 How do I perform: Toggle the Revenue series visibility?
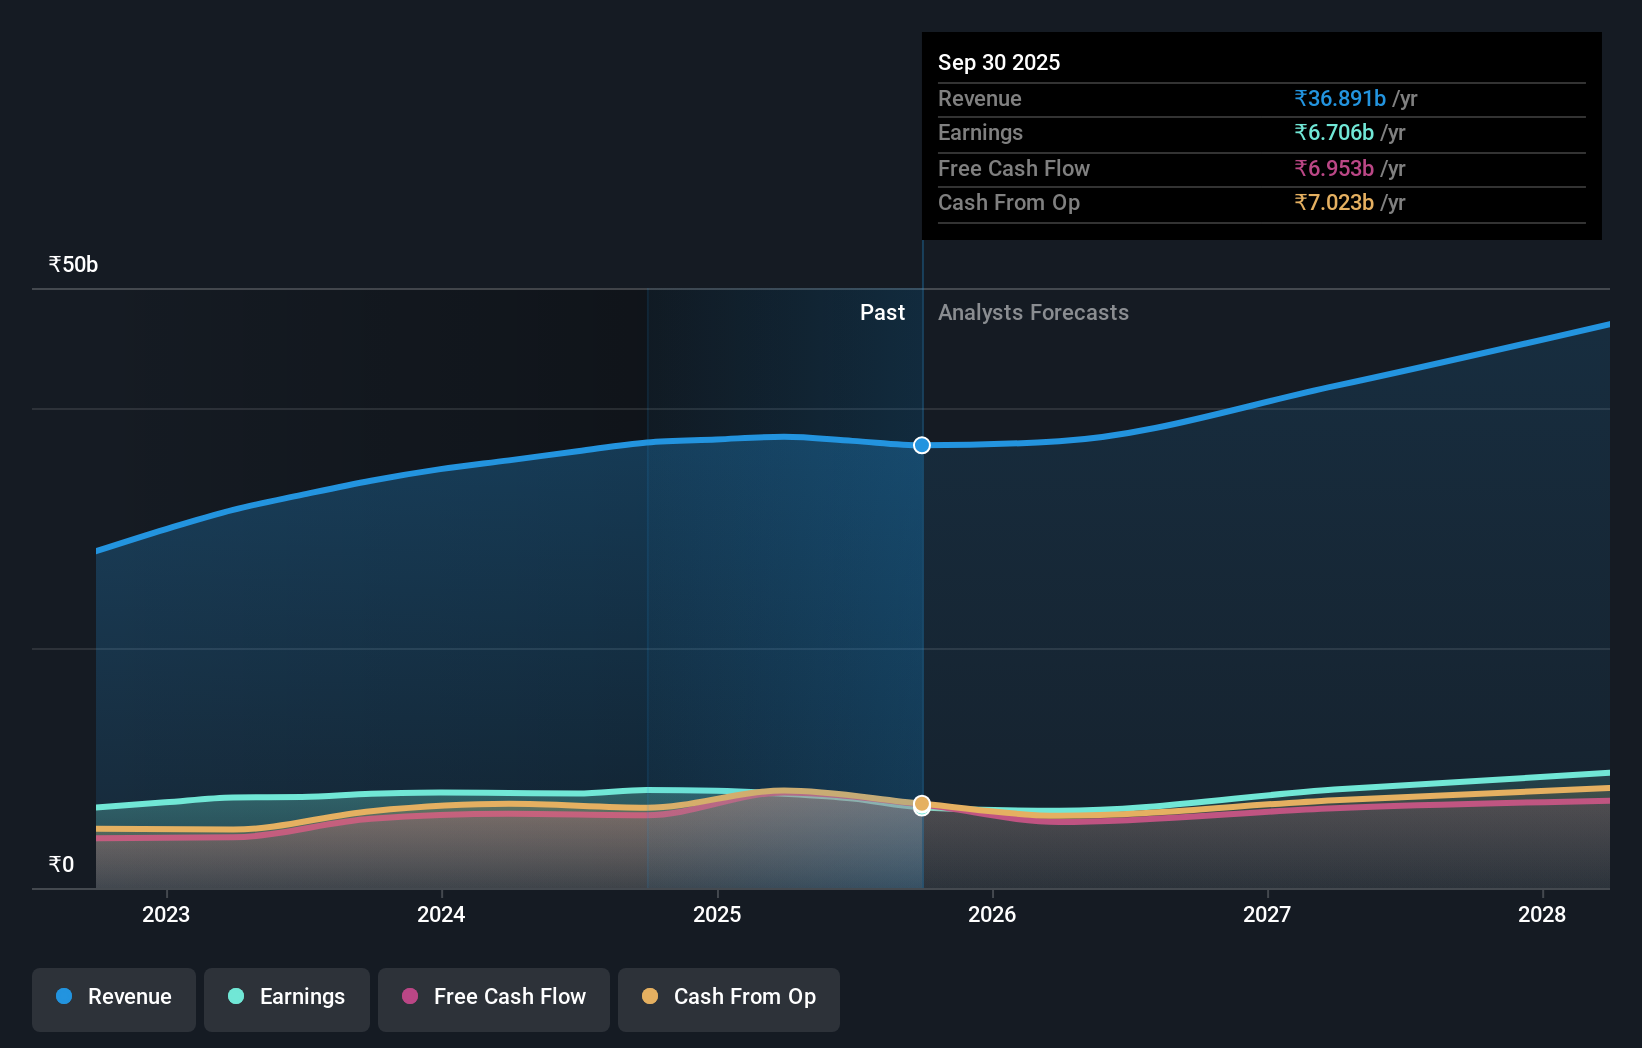pyautogui.click(x=113, y=997)
